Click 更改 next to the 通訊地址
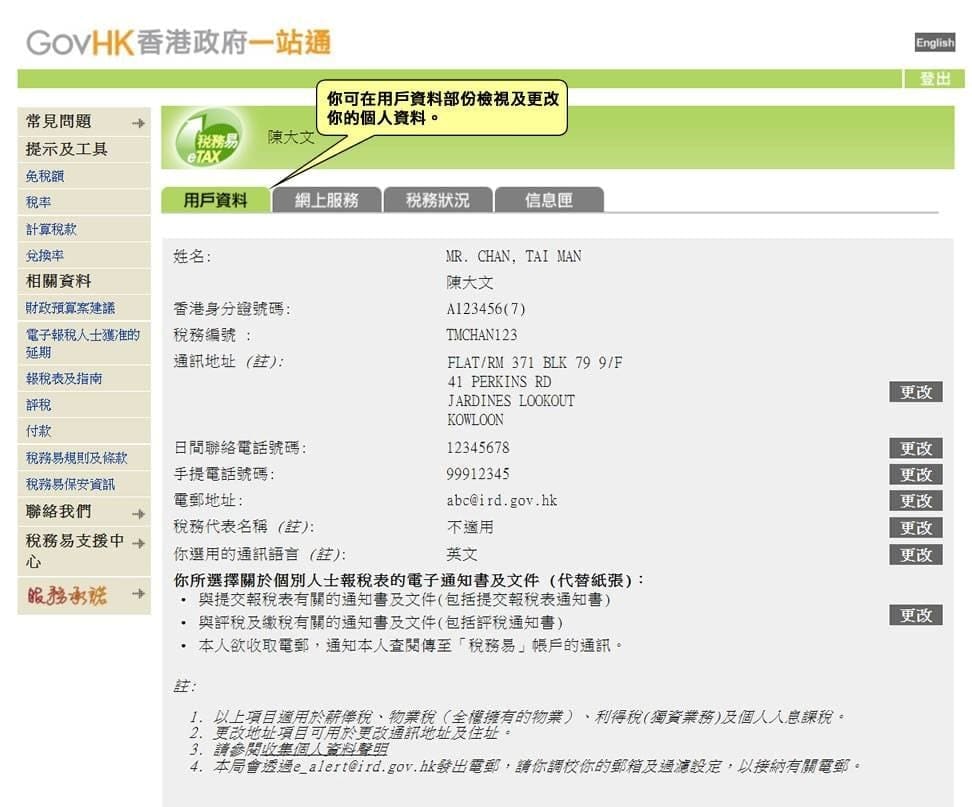The width and height of the screenshot is (972, 807). tap(915, 392)
